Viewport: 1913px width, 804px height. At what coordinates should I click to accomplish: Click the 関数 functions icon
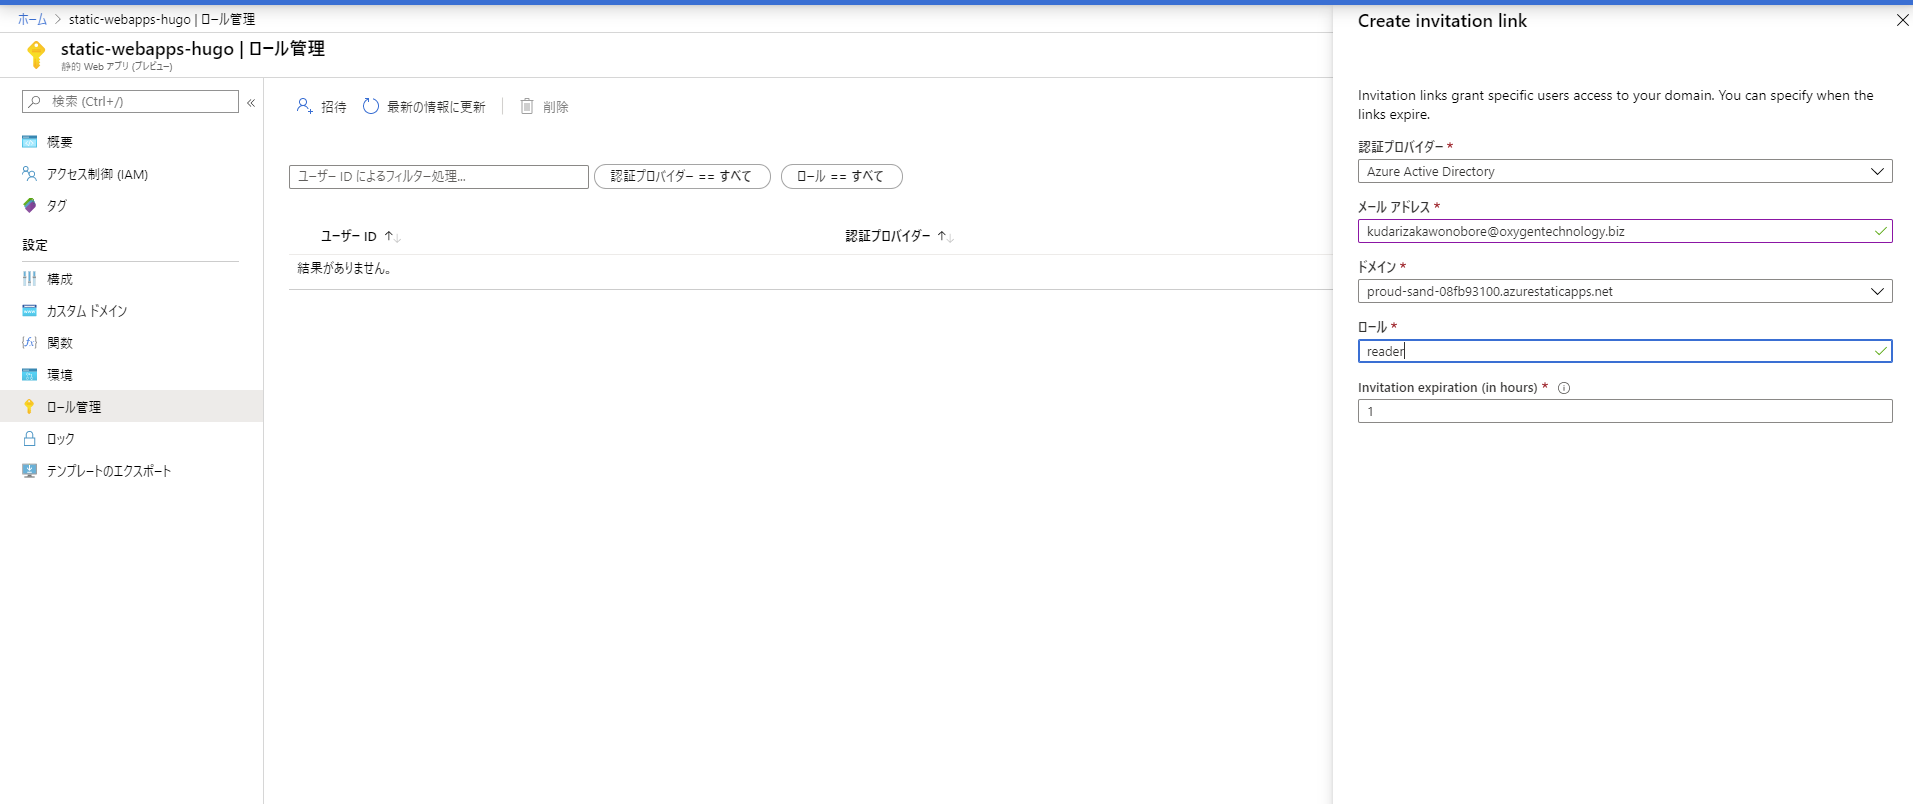(30, 342)
